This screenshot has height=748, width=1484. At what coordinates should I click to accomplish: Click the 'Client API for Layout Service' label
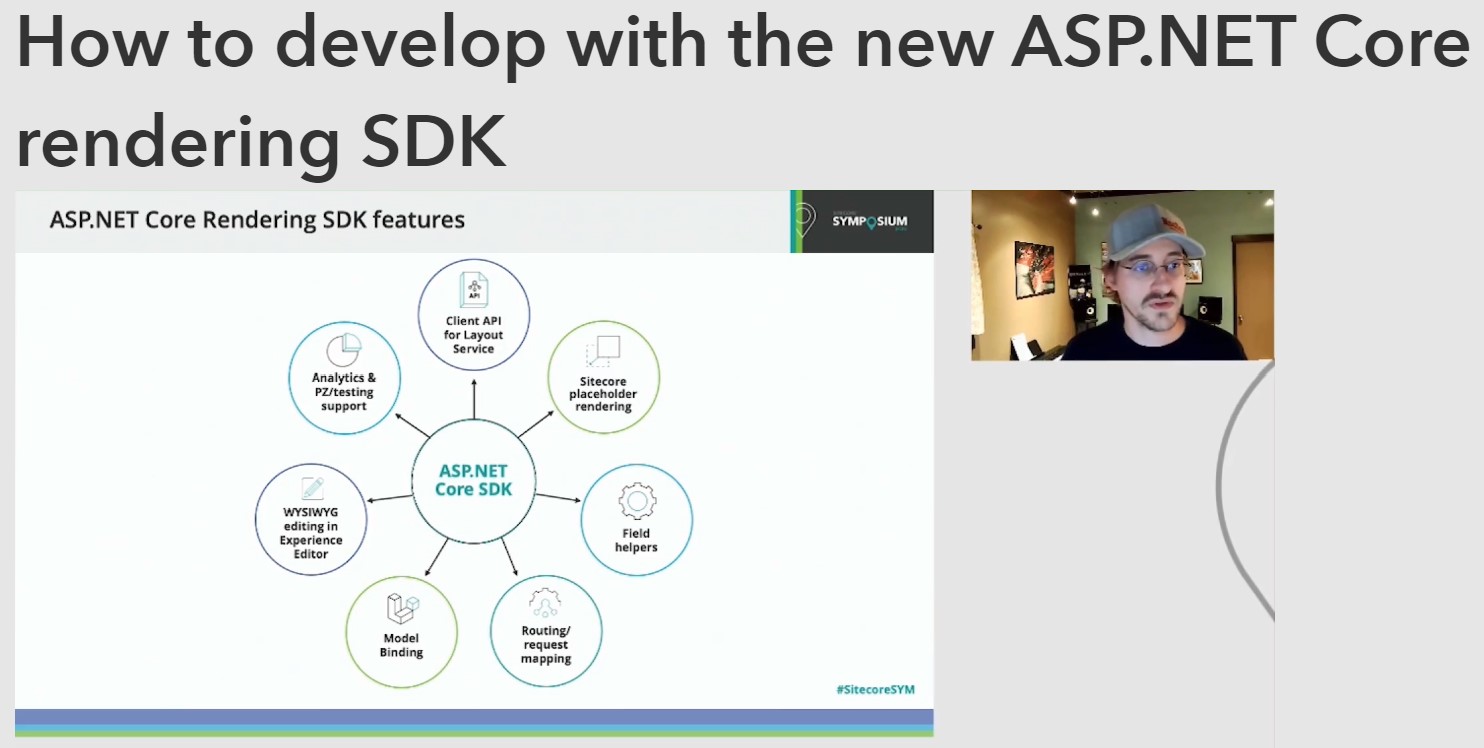473,335
